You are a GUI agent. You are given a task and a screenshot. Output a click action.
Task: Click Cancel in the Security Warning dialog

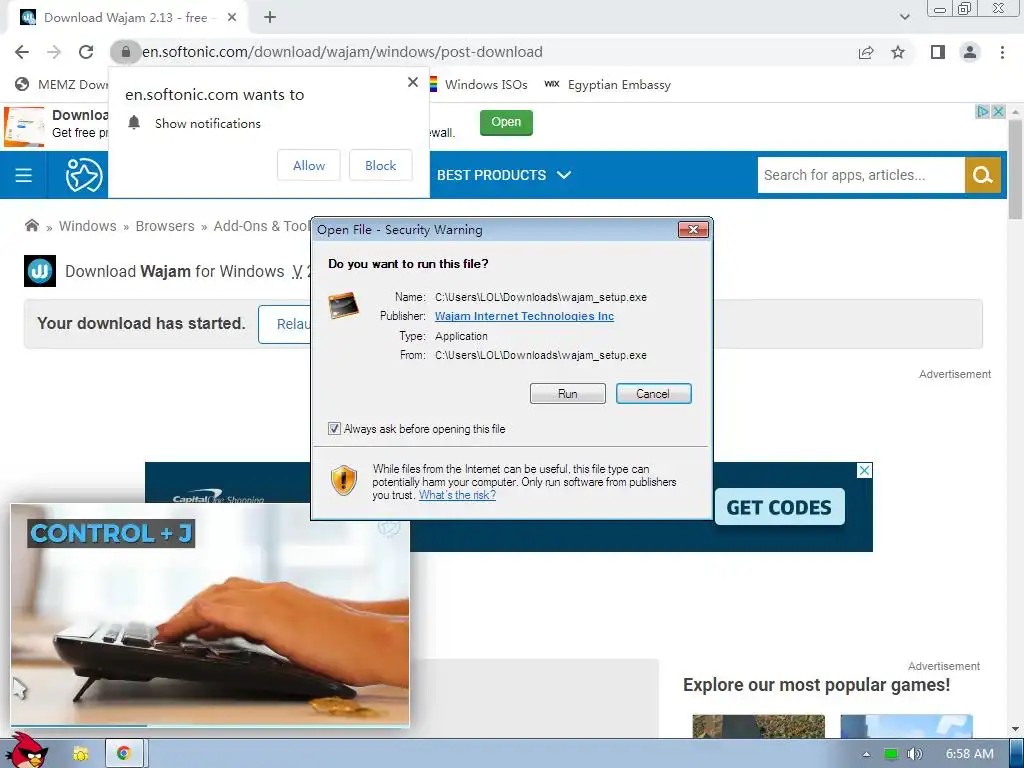[653, 394]
